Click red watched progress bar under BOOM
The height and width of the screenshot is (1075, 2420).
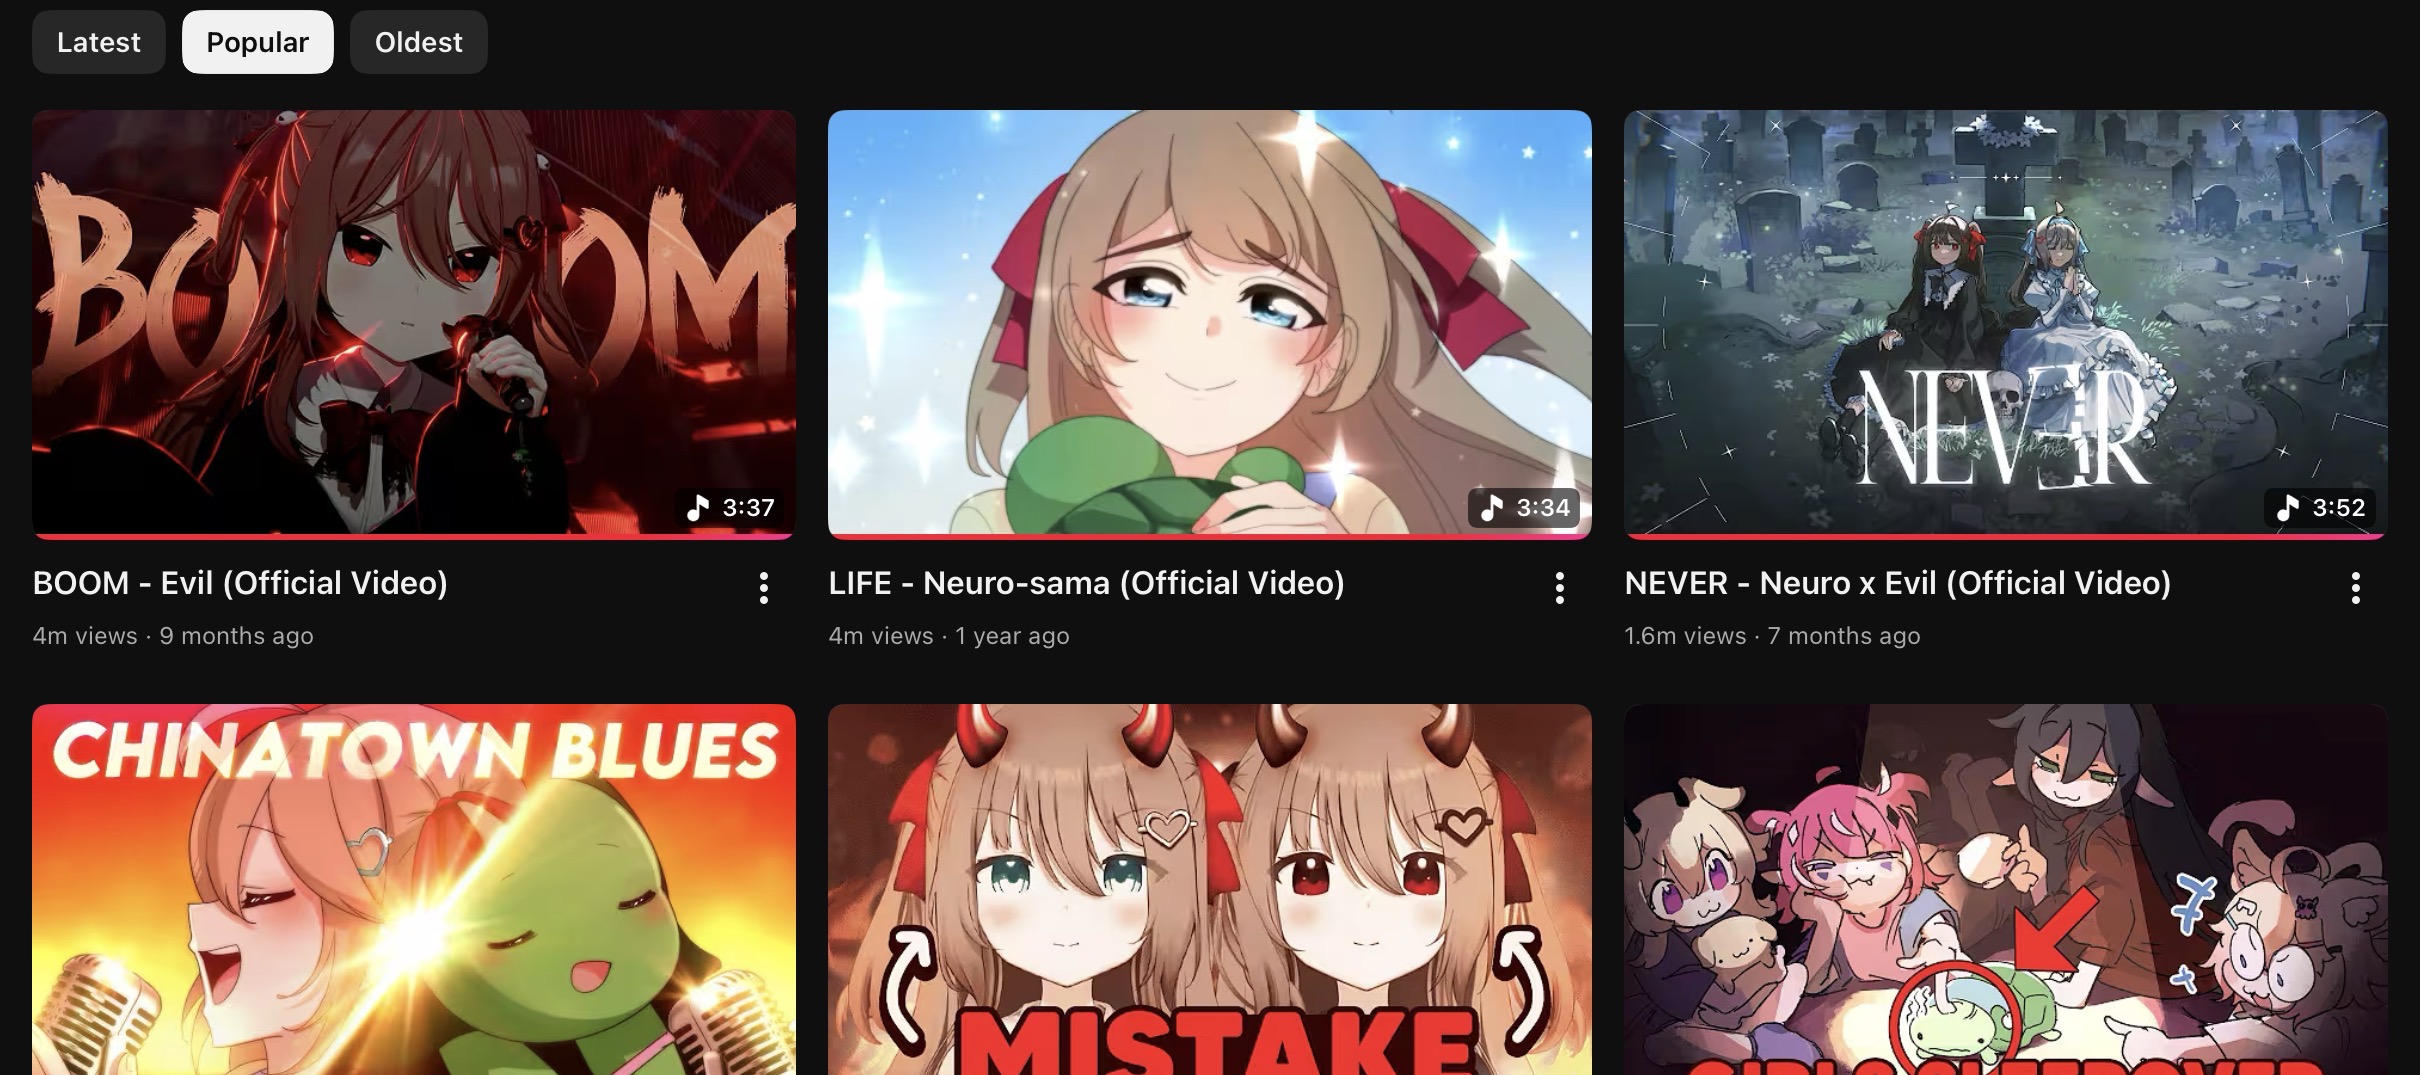[x=414, y=537]
